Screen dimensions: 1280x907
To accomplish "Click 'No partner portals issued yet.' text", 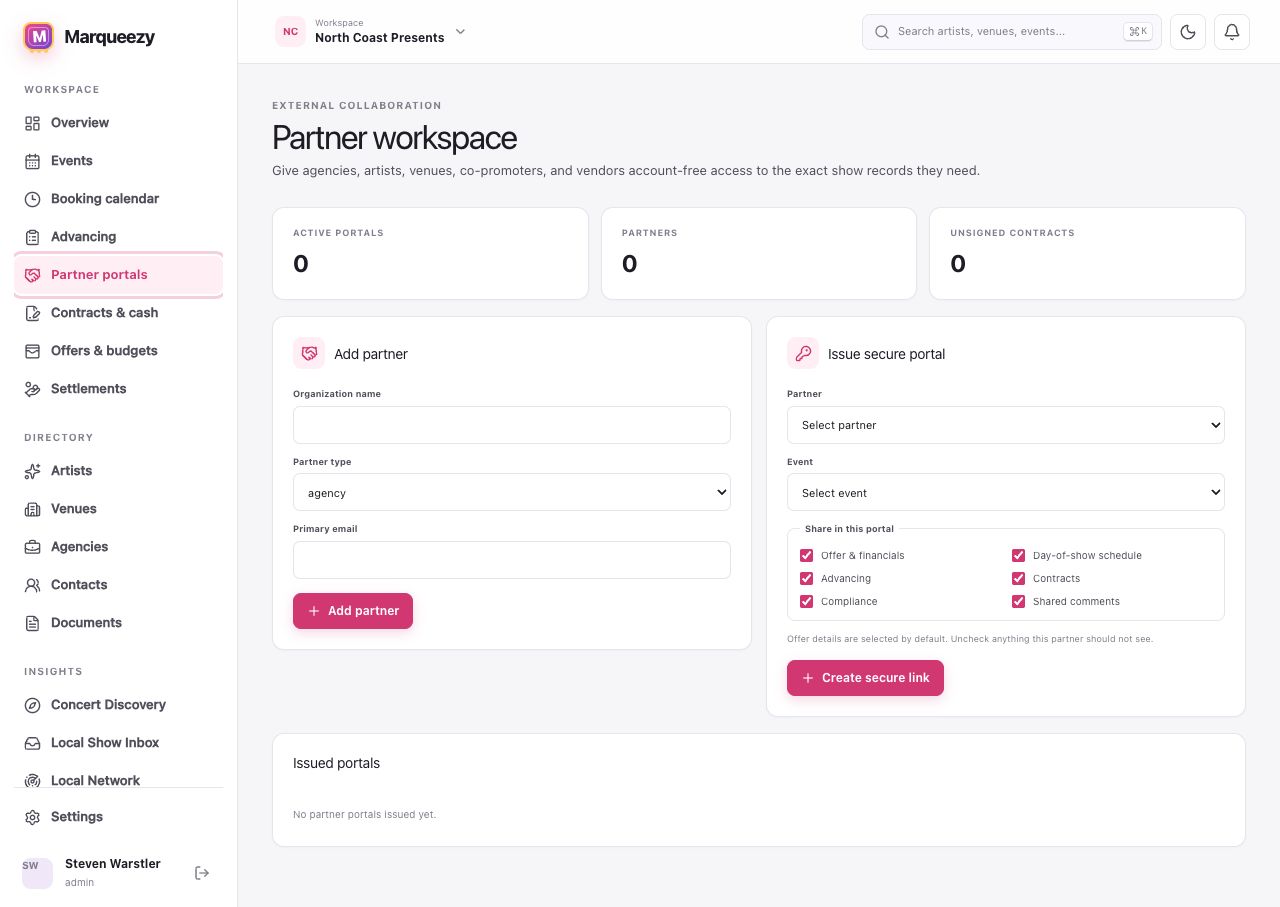I will click(364, 814).
